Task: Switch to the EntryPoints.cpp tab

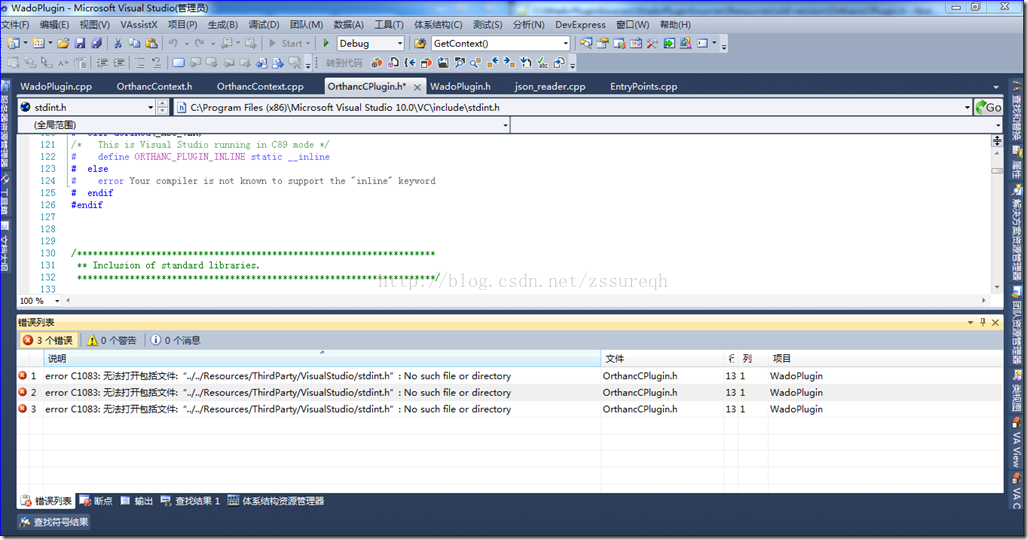Action: click(x=643, y=87)
